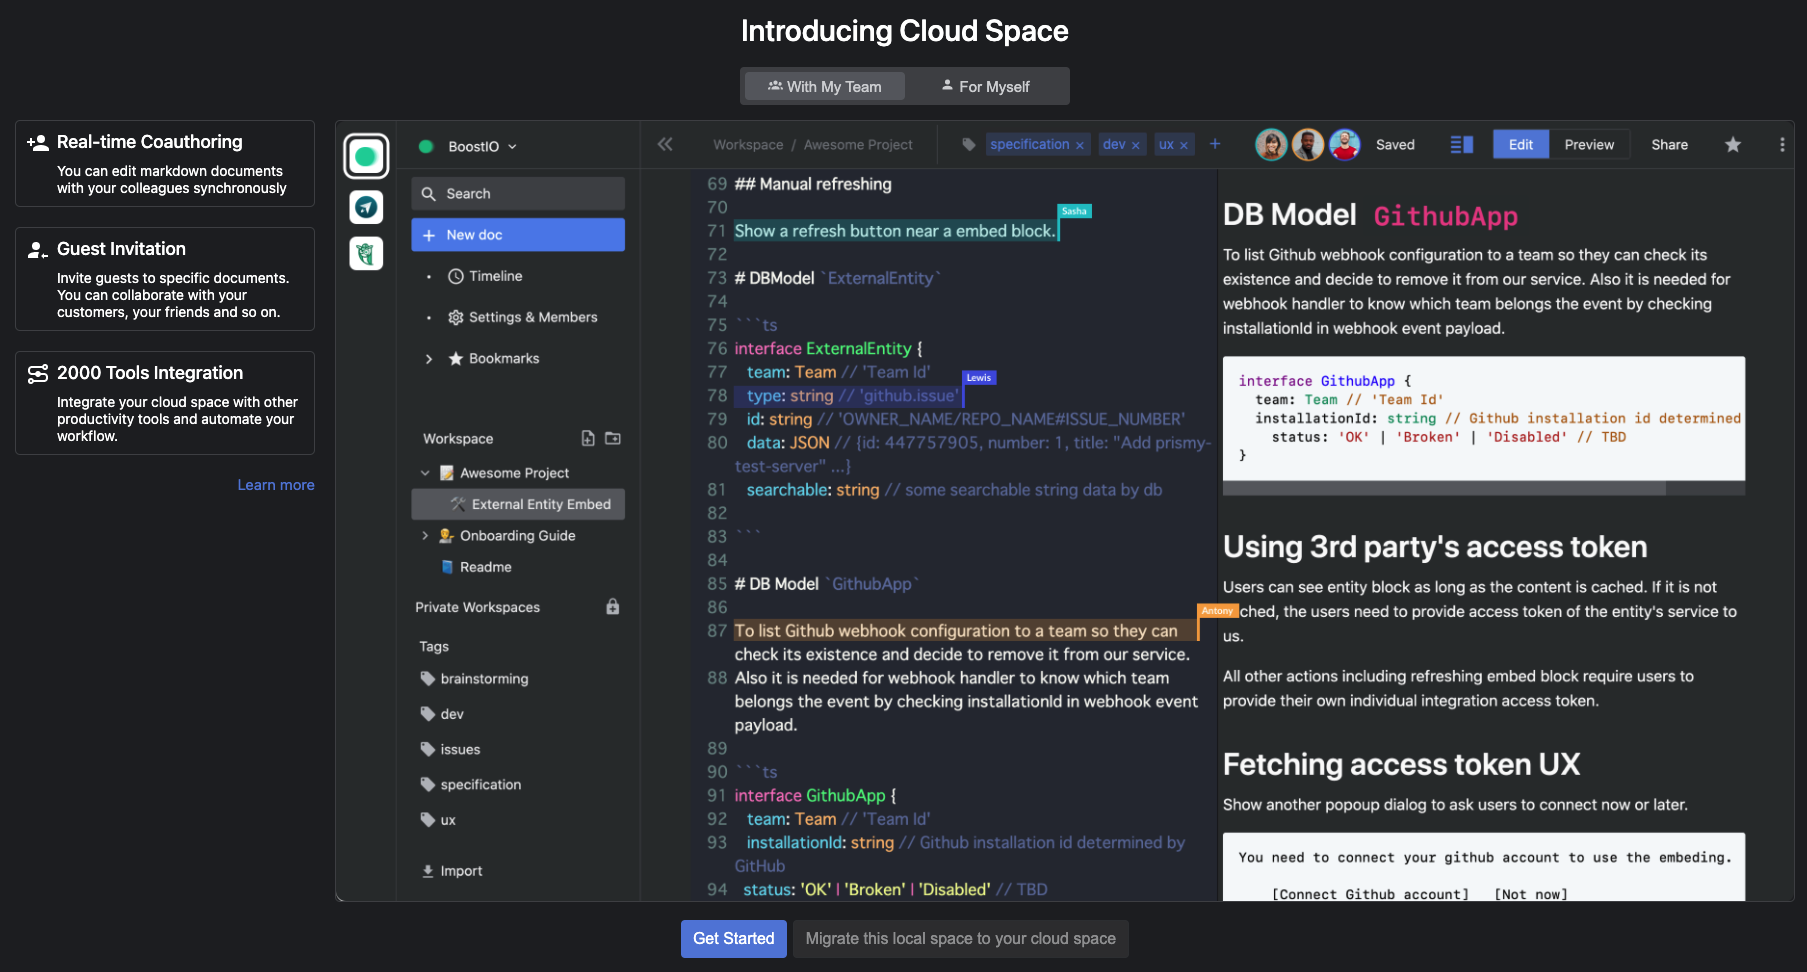This screenshot has height=972, width=1807.
Task: Click the Workspace breadcrumb
Action: pos(748,145)
